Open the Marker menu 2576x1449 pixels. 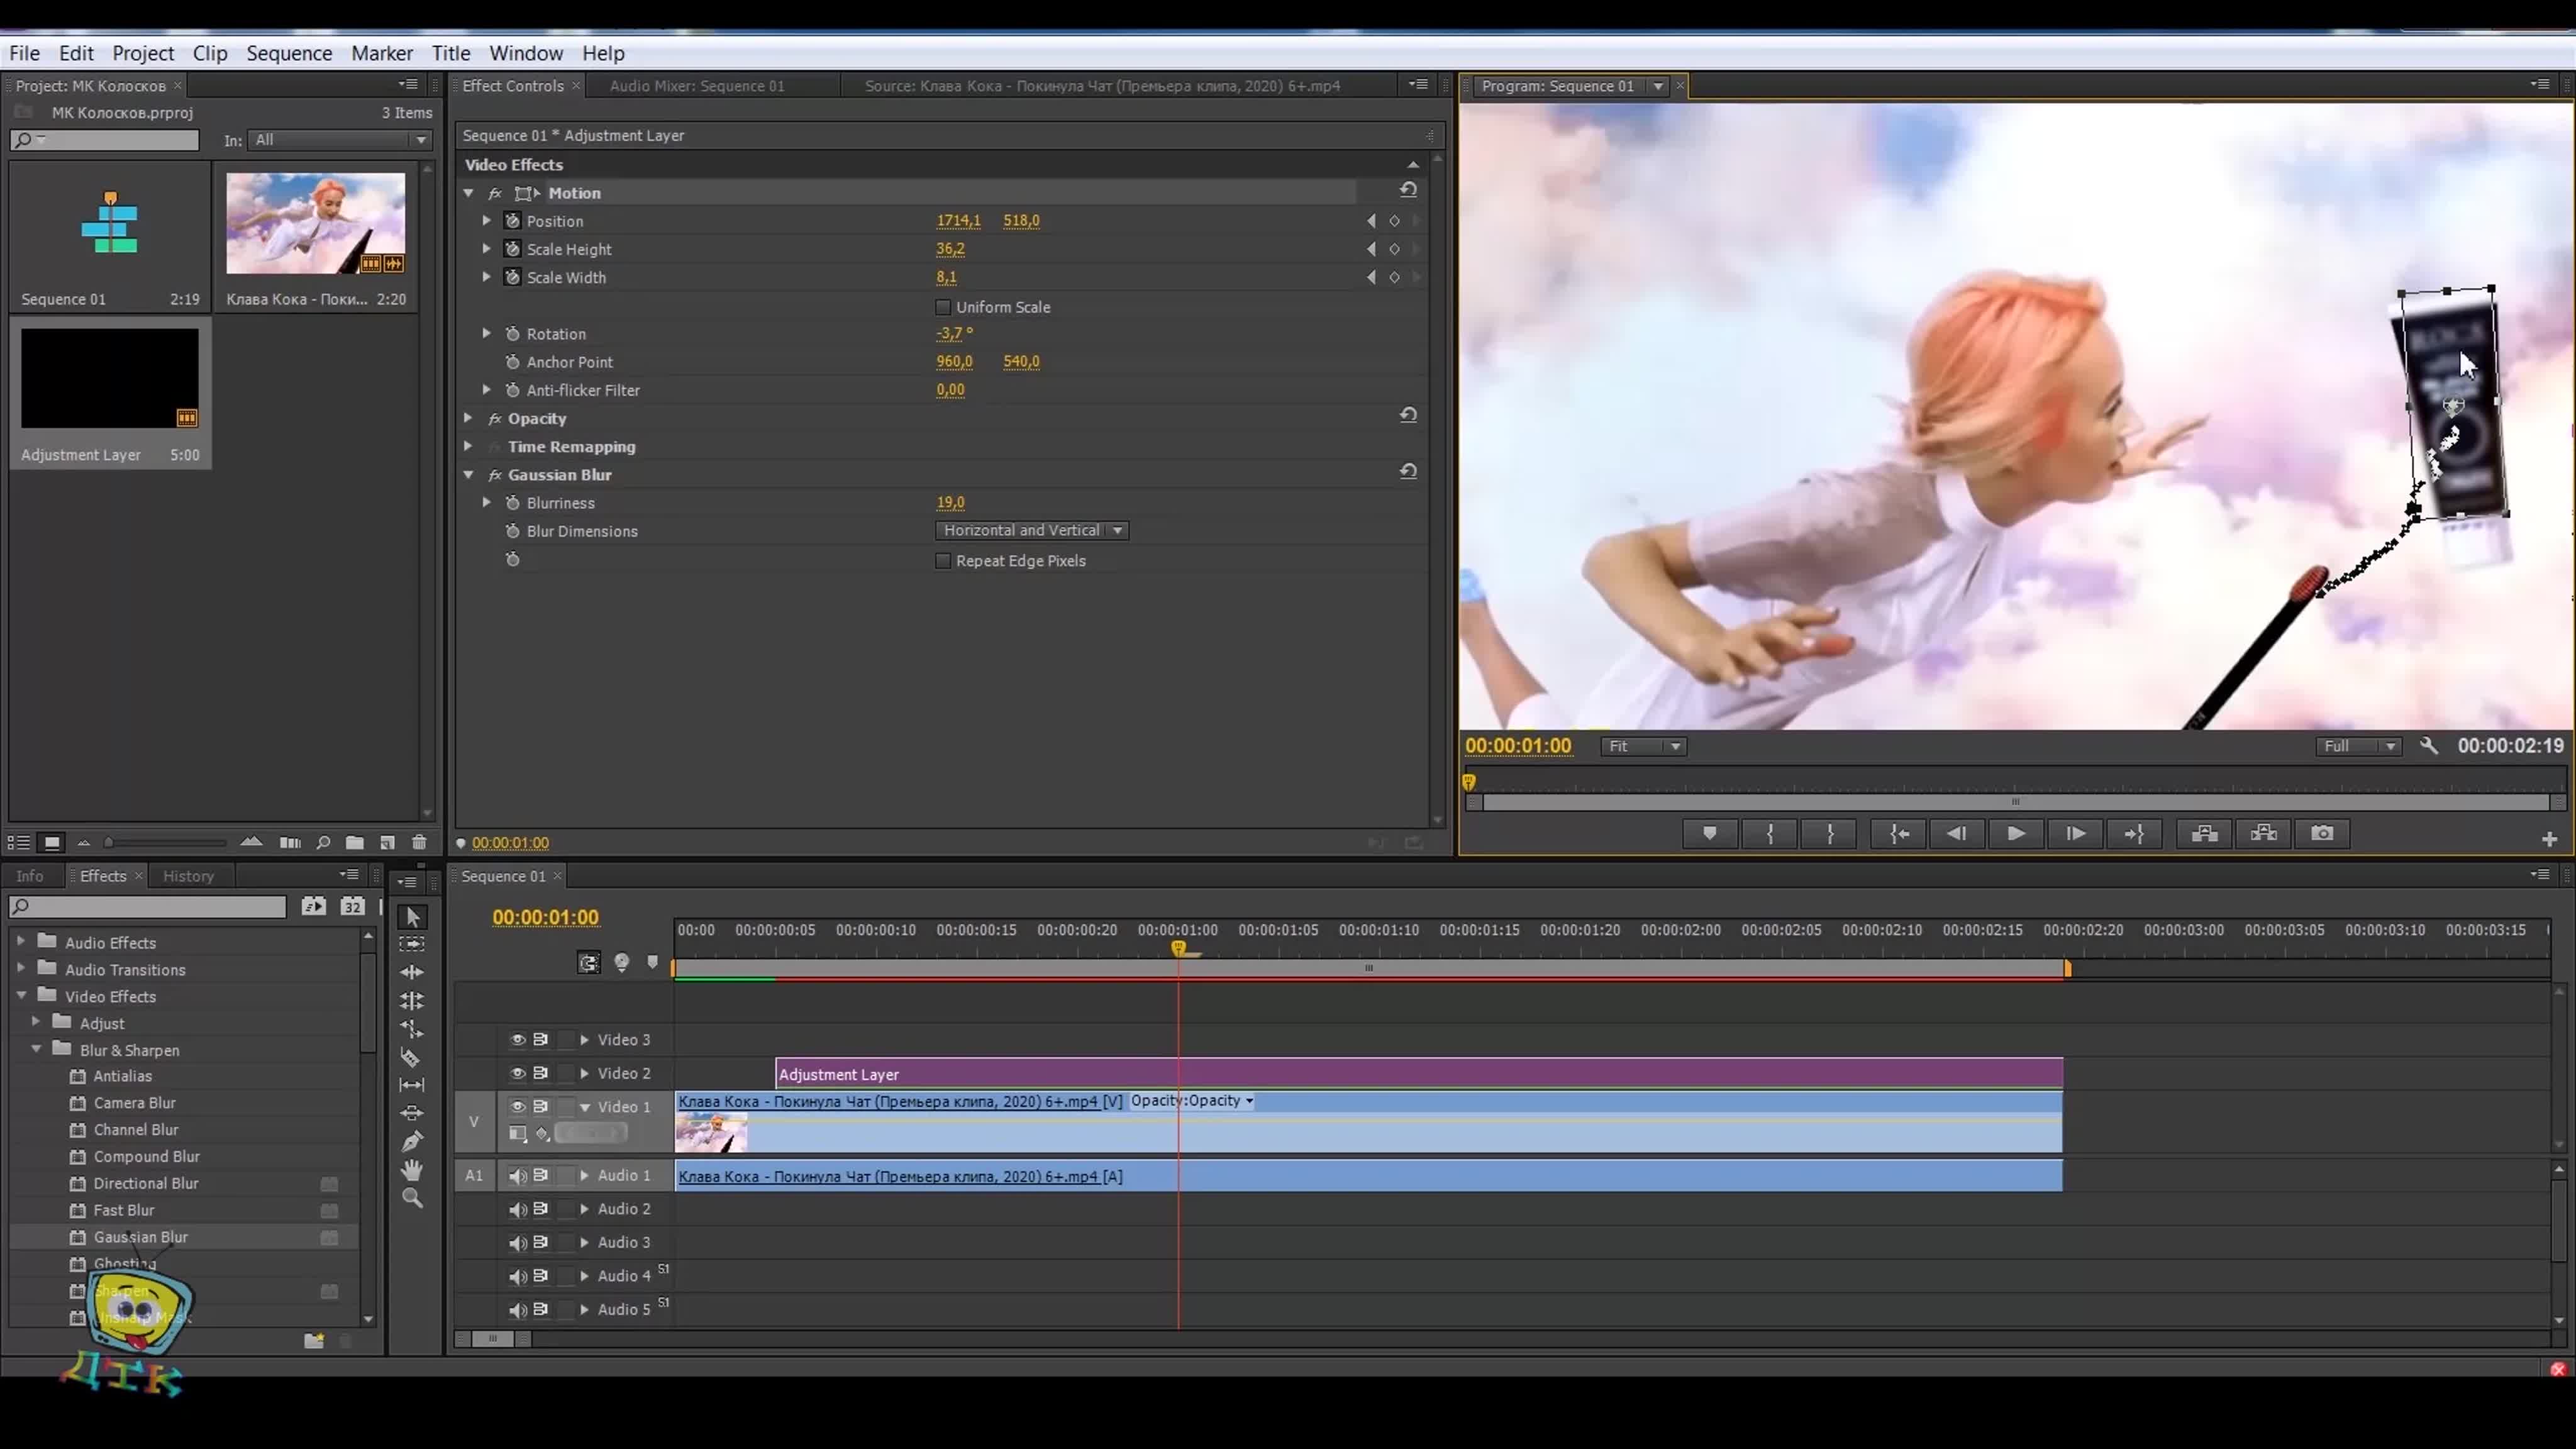382,53
